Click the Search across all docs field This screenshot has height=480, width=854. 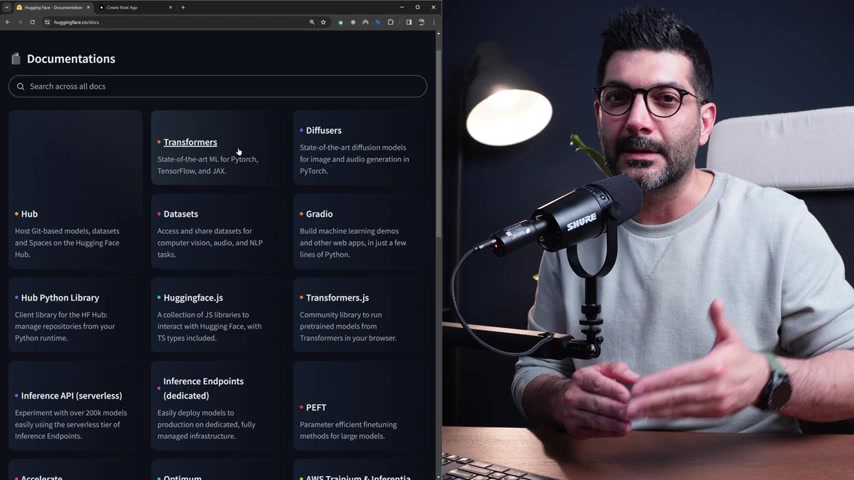(x=218, y=86)
